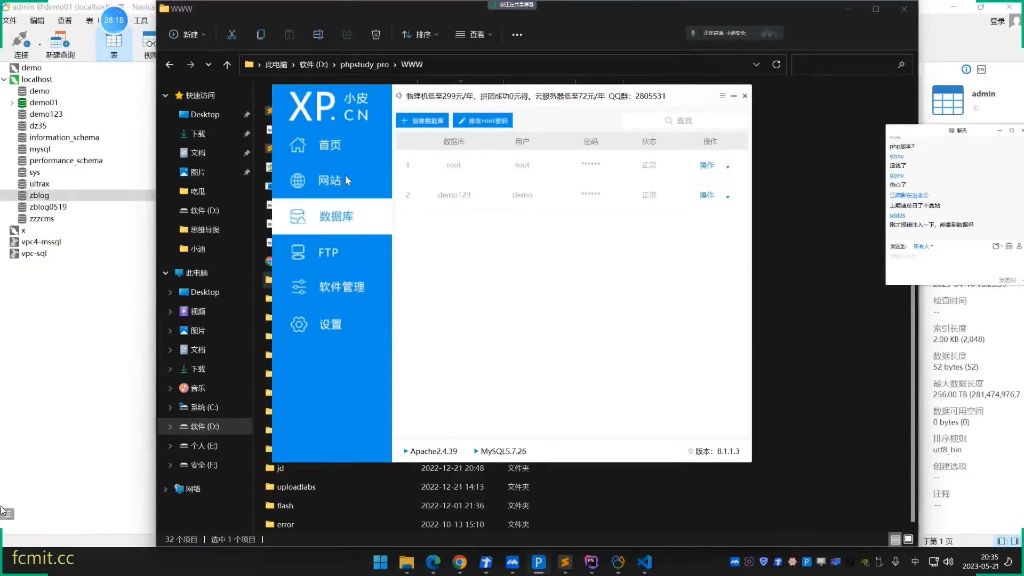Click the Back arrow in Explorer
1024x576 pixels.
click(170, 65)
